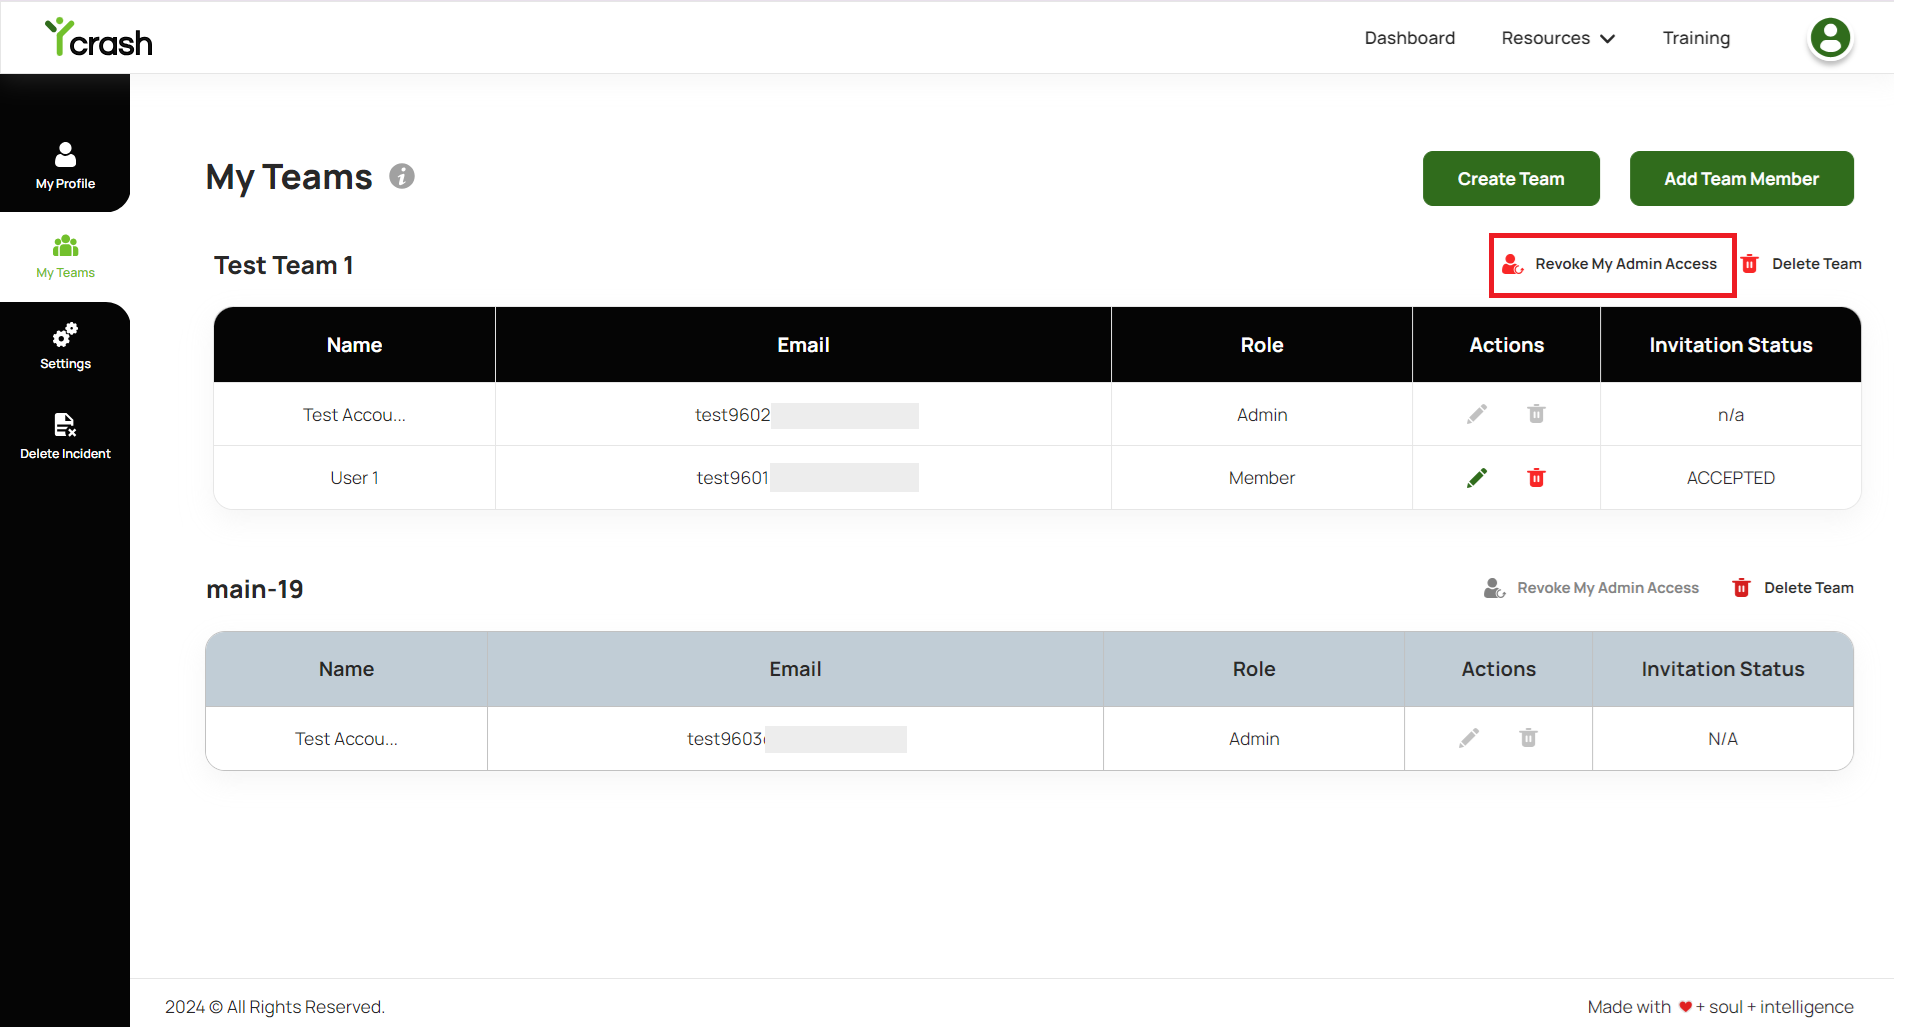Expand the Resources dropdown
The image size is (1919, 1027).
(x=1558, y=38)
